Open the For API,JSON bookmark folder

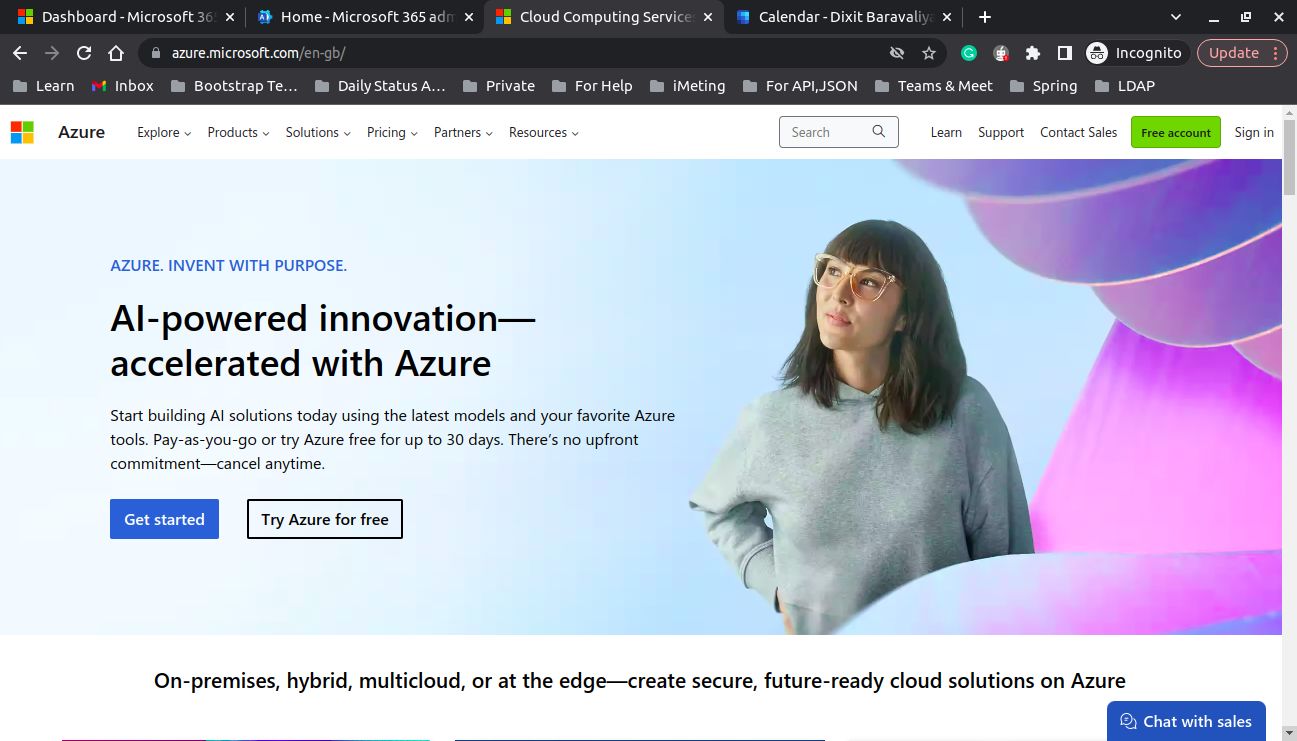(x=801, y=86)
